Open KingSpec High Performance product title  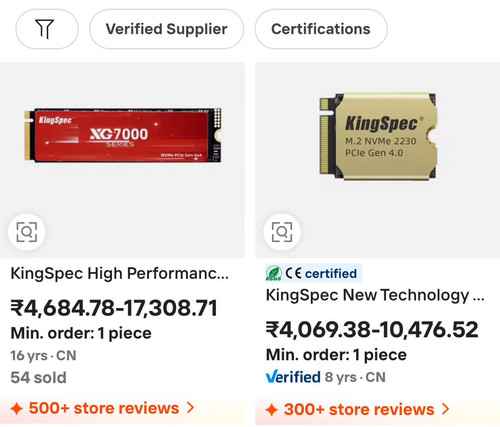[x=120, y=273]
